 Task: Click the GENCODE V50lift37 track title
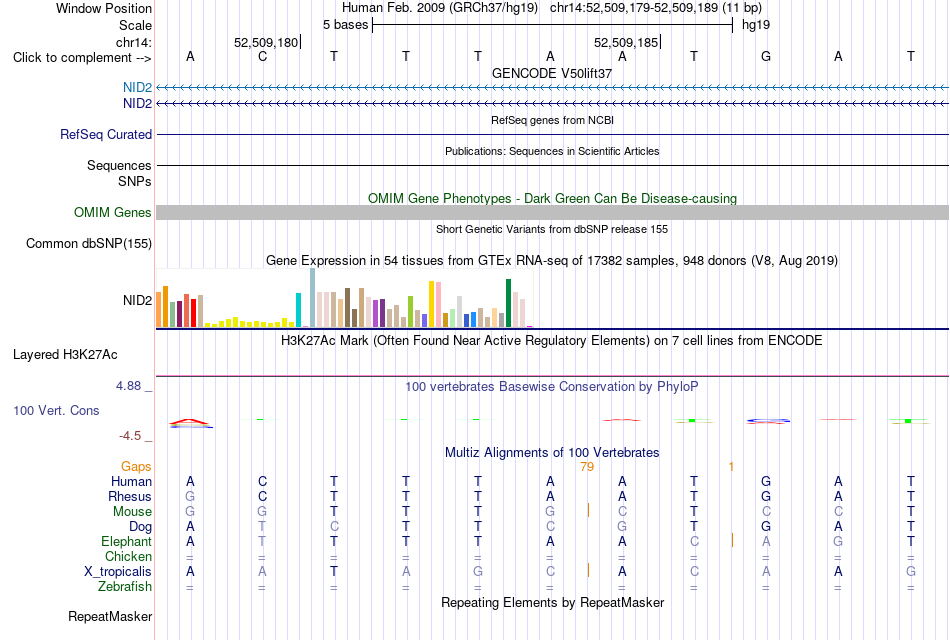(x=552, y=73)
